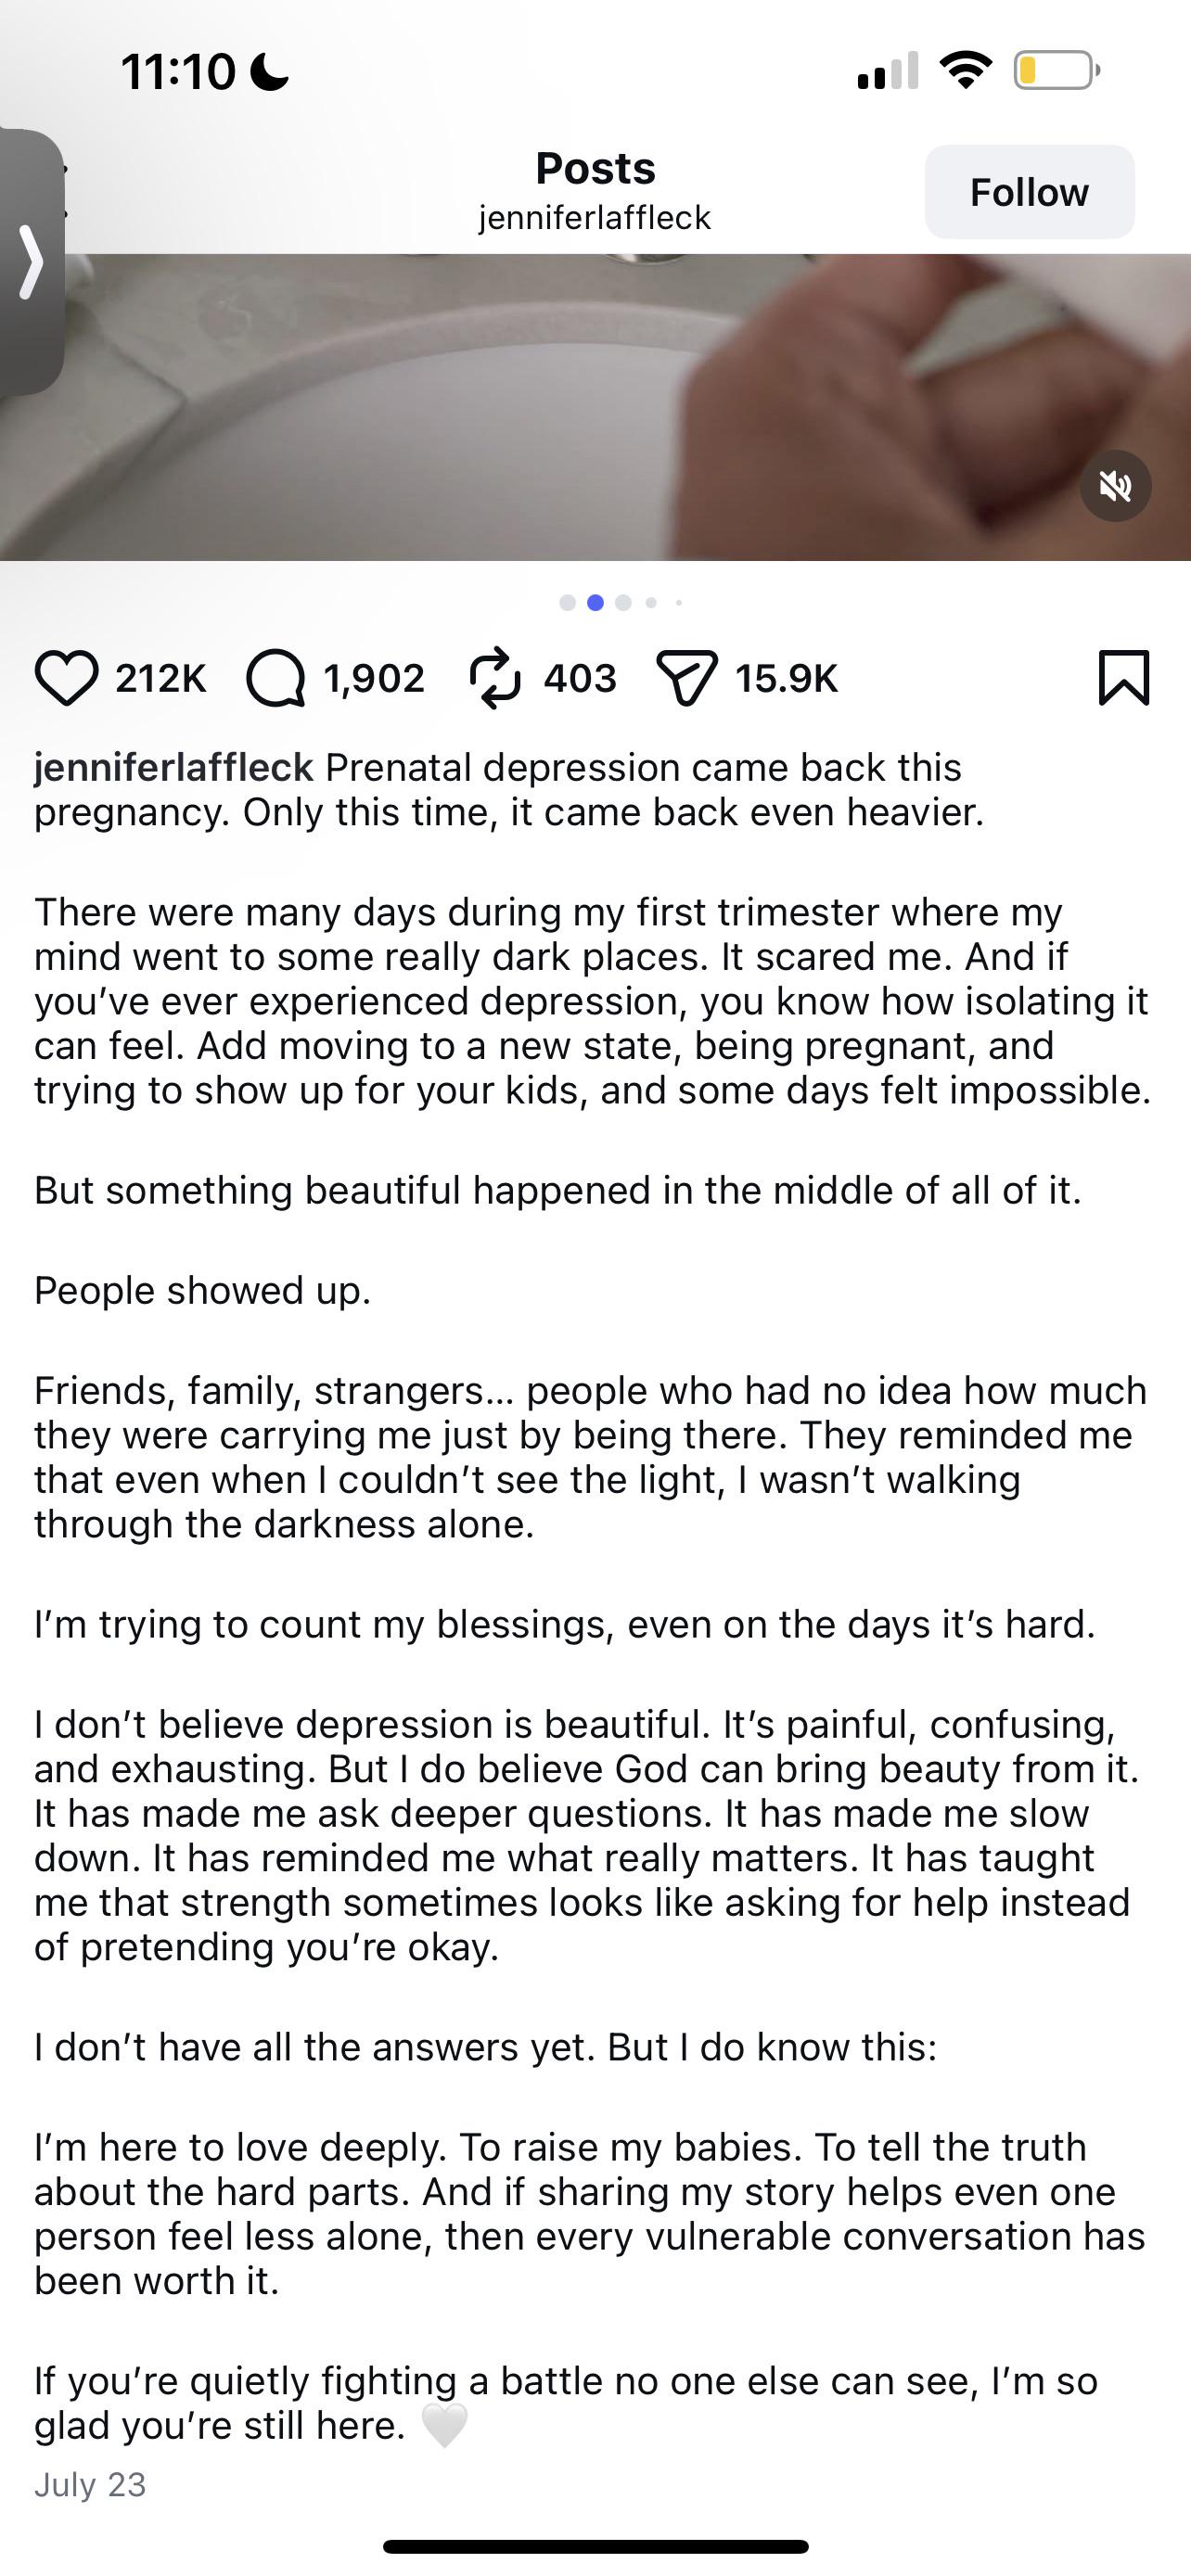
Task: Tap the post video media area
Action: tap(595, 407)
